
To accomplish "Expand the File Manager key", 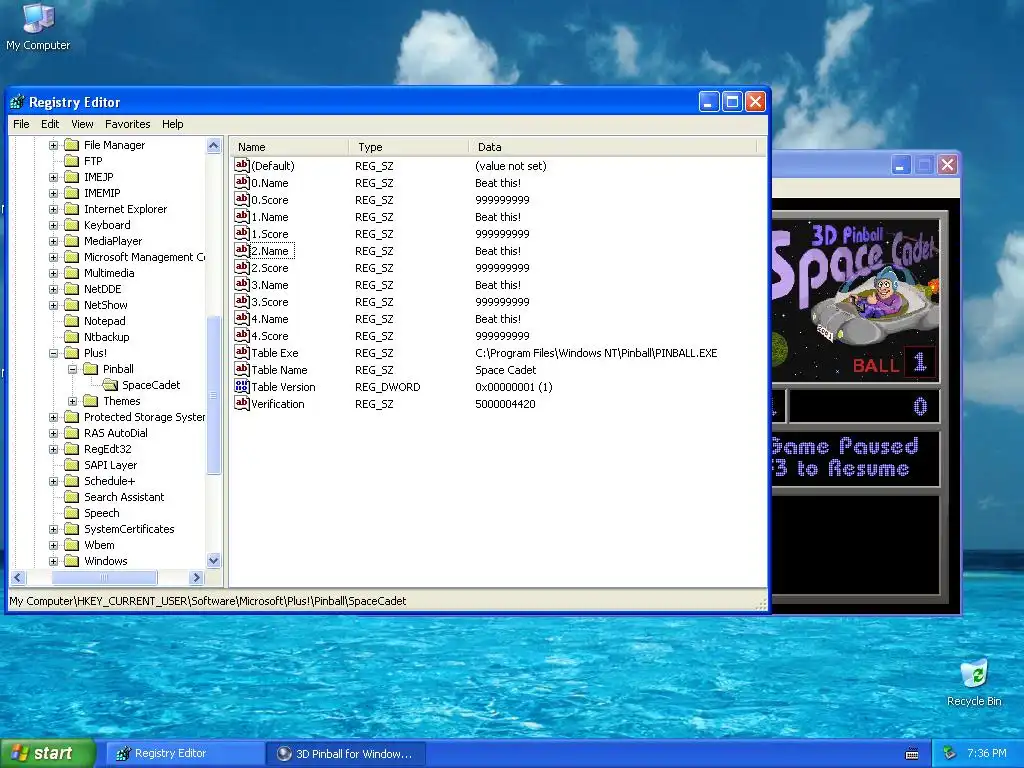I will pos(54,145).
